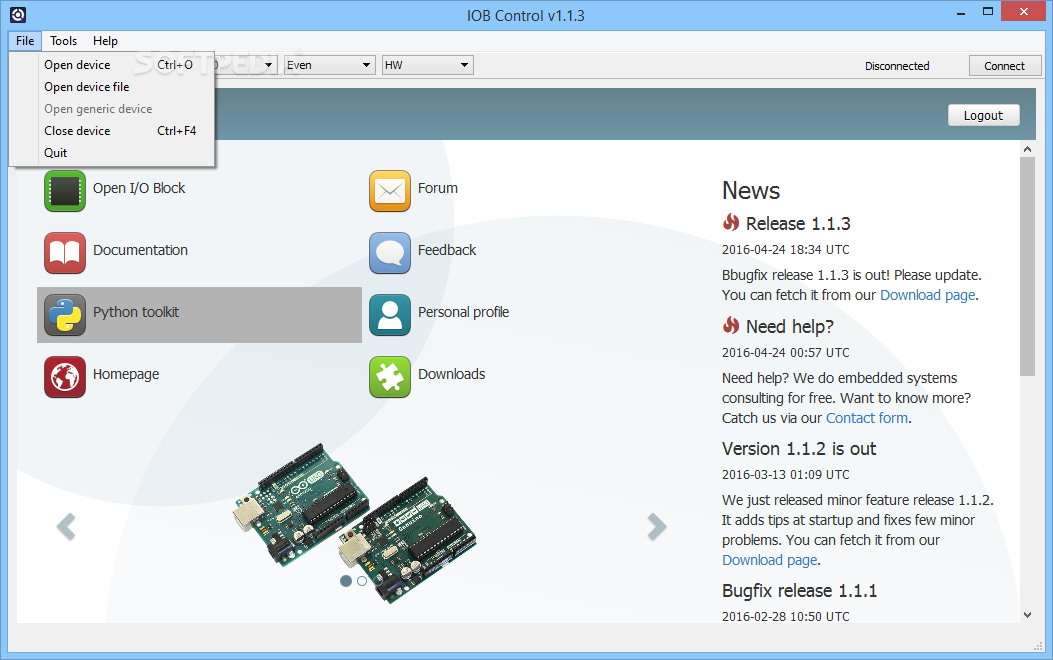1053x660 pixels.
Task: Click the 2016-03-13 01:09 UTC timestamp
Action: (x=786, y=475)
